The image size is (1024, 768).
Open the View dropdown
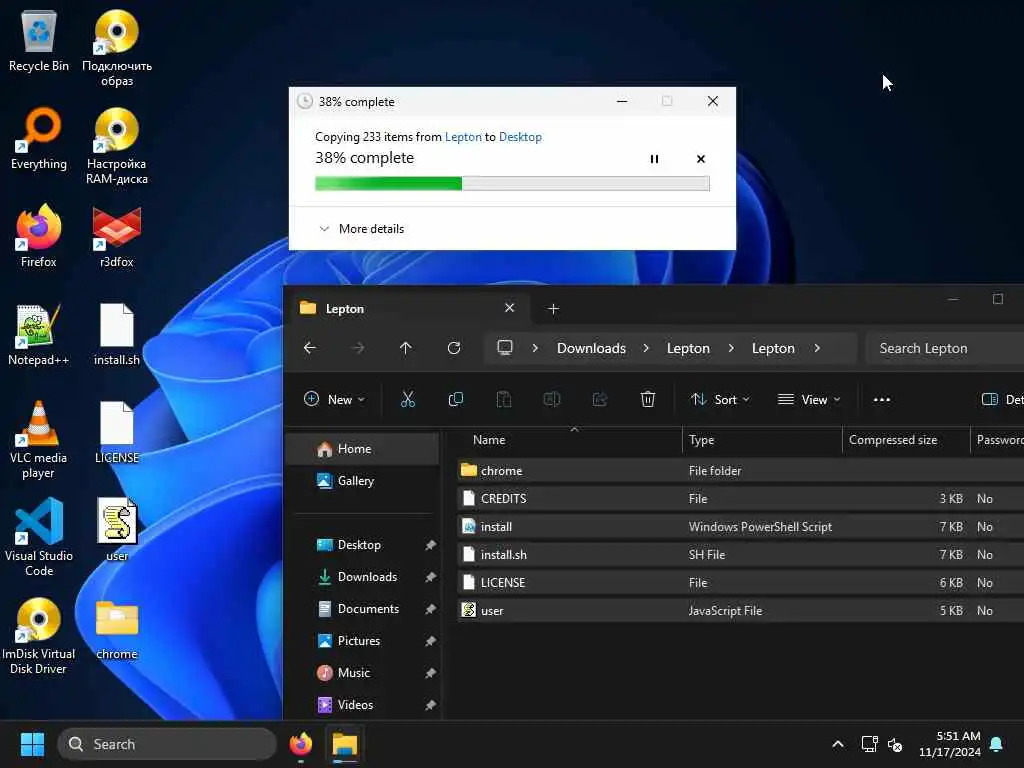[809, 399]
